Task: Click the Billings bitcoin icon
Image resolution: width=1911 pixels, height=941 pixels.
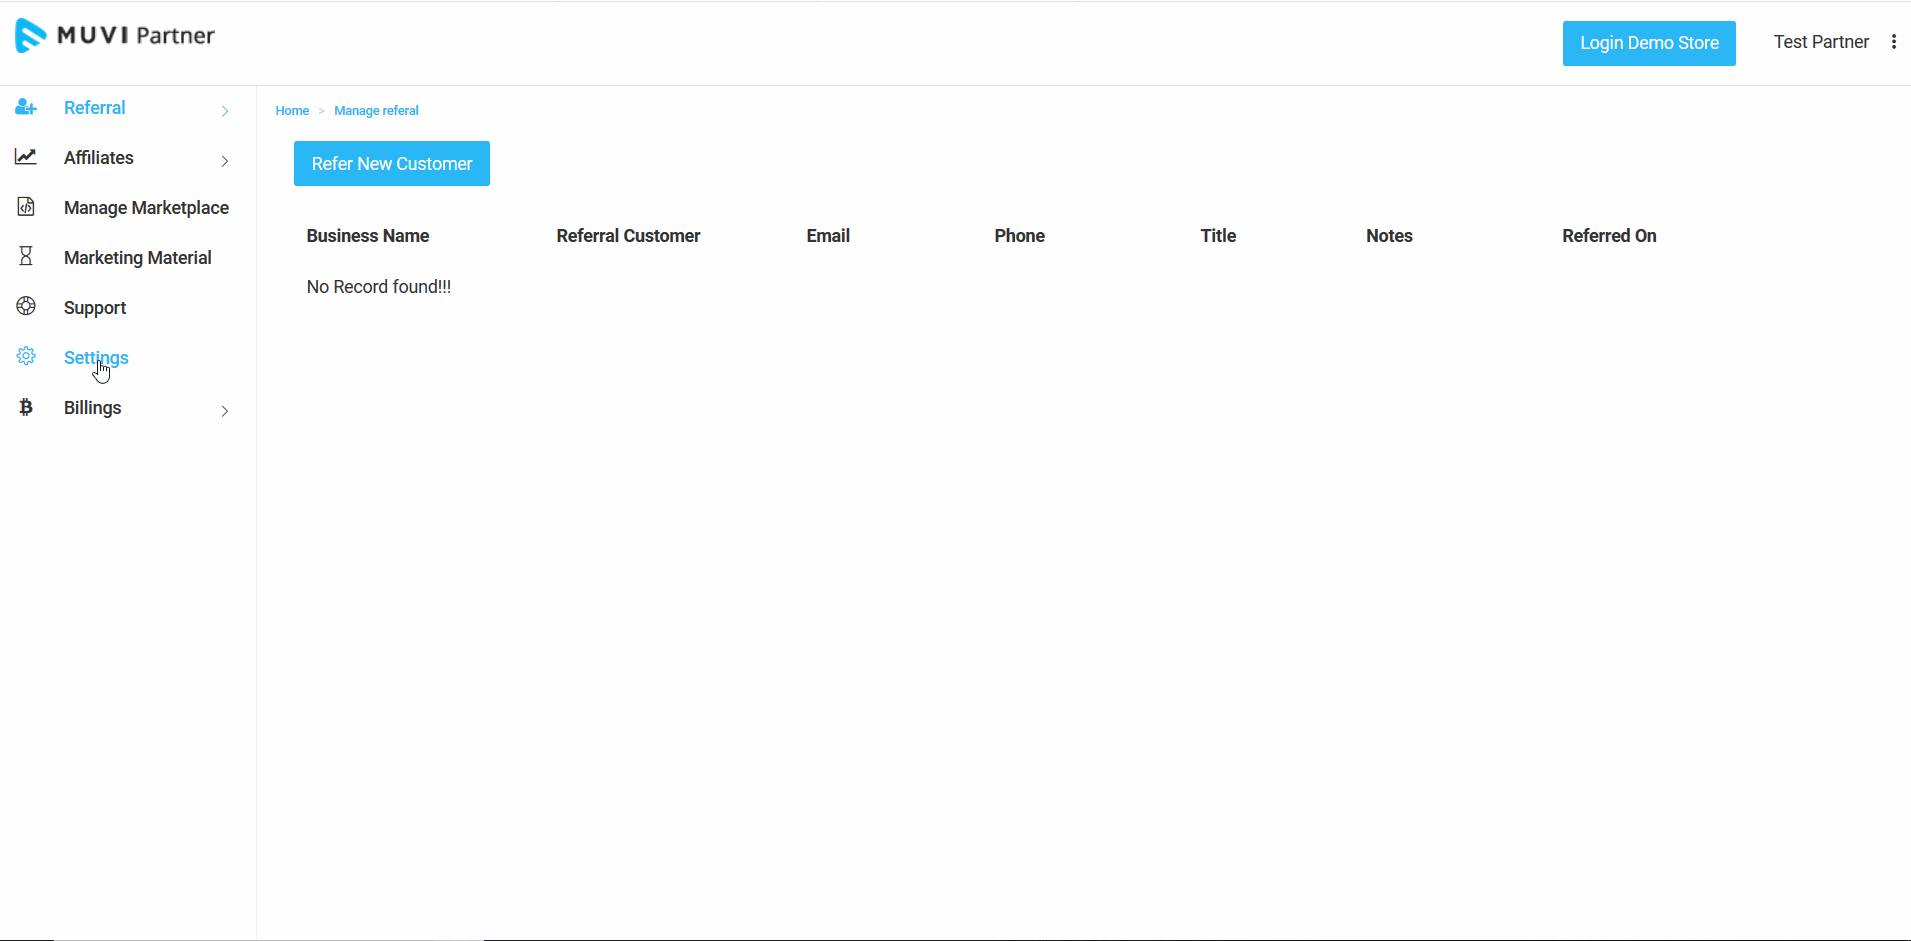Action: click(x=26, y=407)
